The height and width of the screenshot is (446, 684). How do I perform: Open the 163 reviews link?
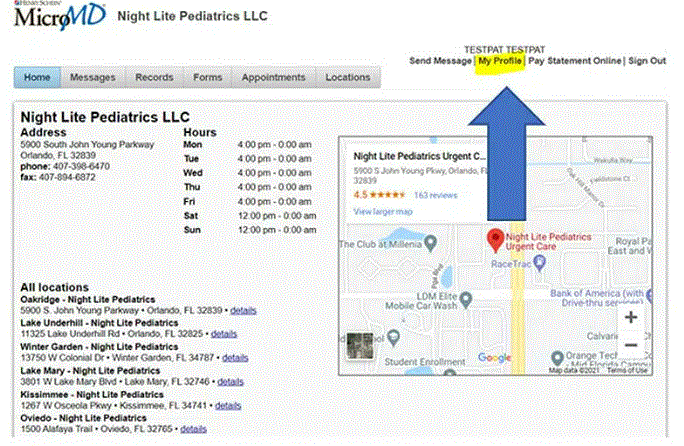pos(435,195)
